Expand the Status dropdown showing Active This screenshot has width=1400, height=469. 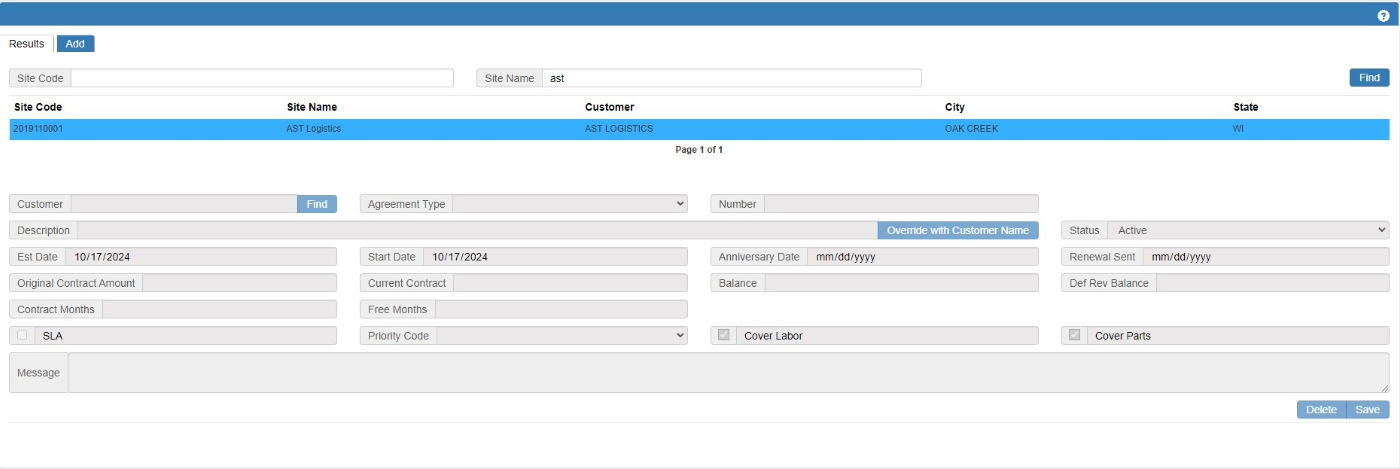pyautogui.click(x=1248, y=230)
